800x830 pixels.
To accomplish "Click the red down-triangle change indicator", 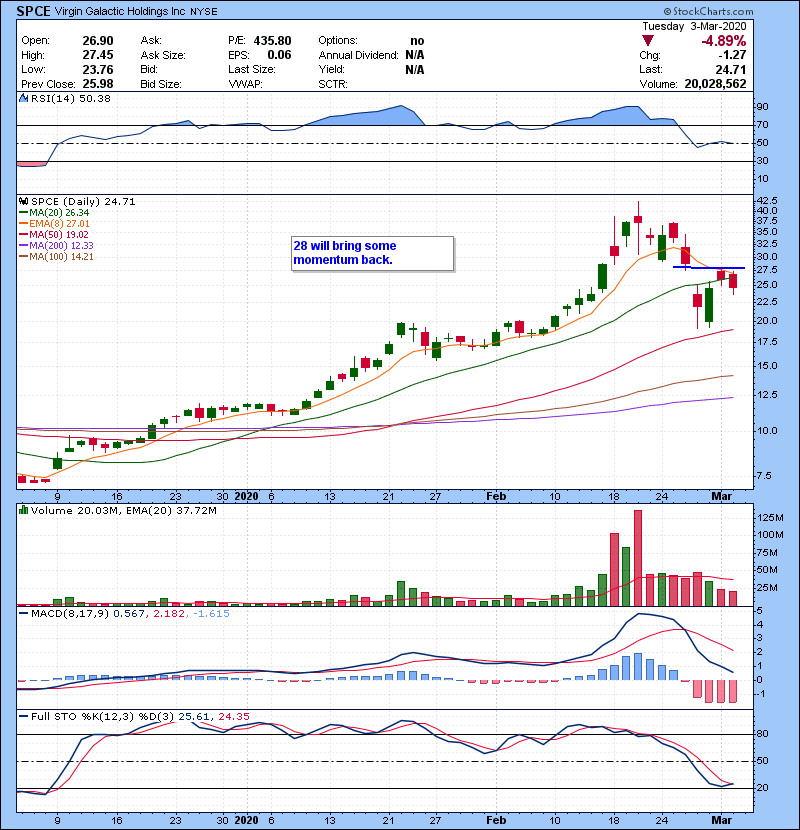I will pos(647,41).
